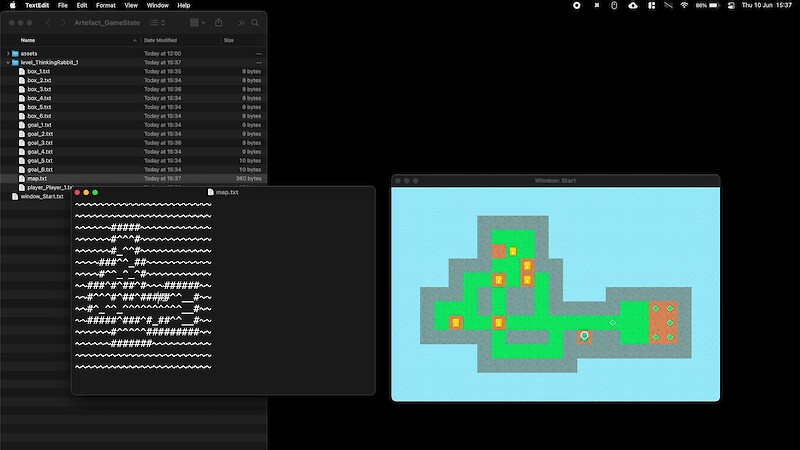
Task: Select window_Start.txt file icon
Action: tap(15, 196)
